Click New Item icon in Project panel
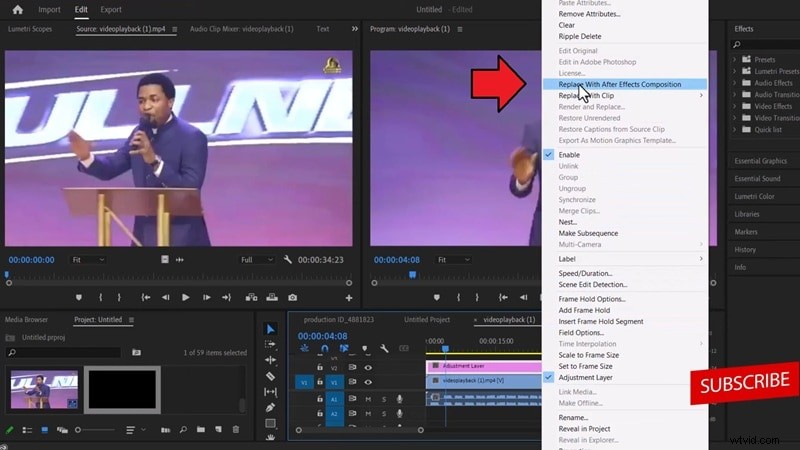Image resolution: width=800 pixels, height=450 pixels. (218, 430)
